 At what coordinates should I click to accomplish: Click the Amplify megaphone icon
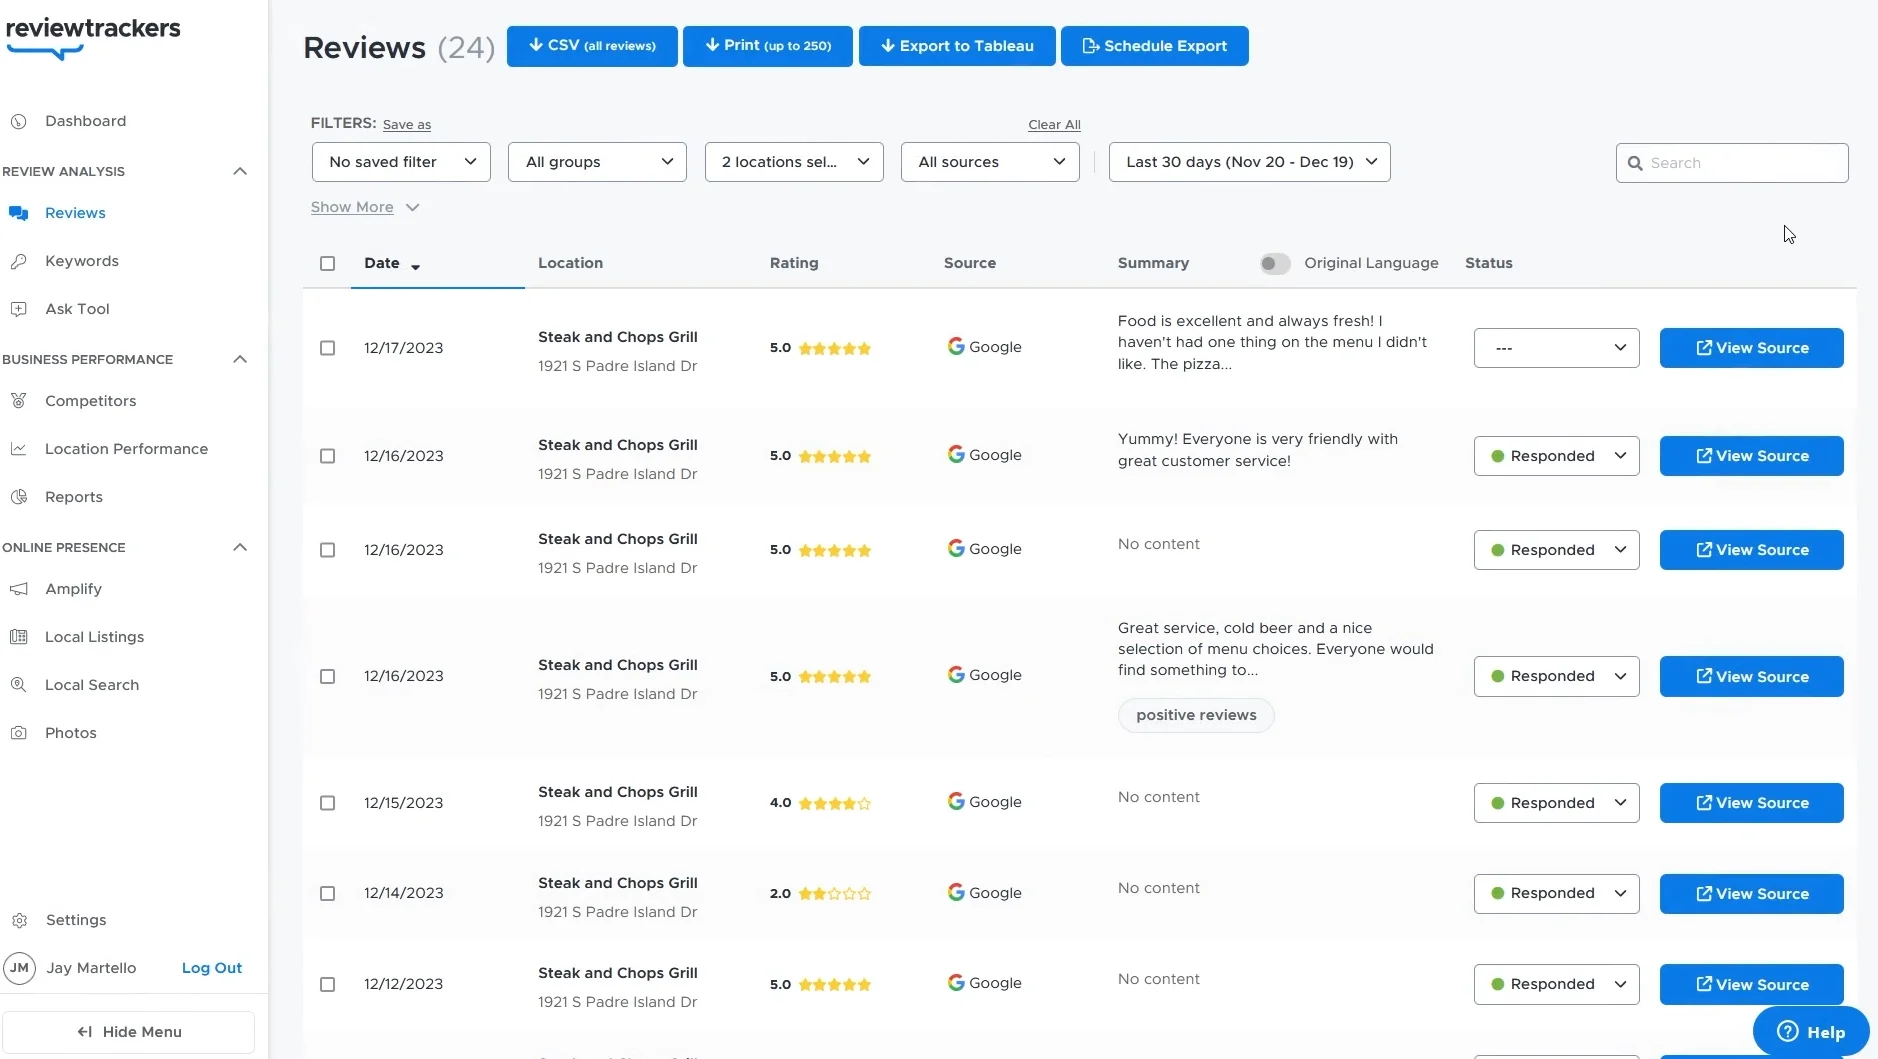pyautogui.click(x=18, y=589)
